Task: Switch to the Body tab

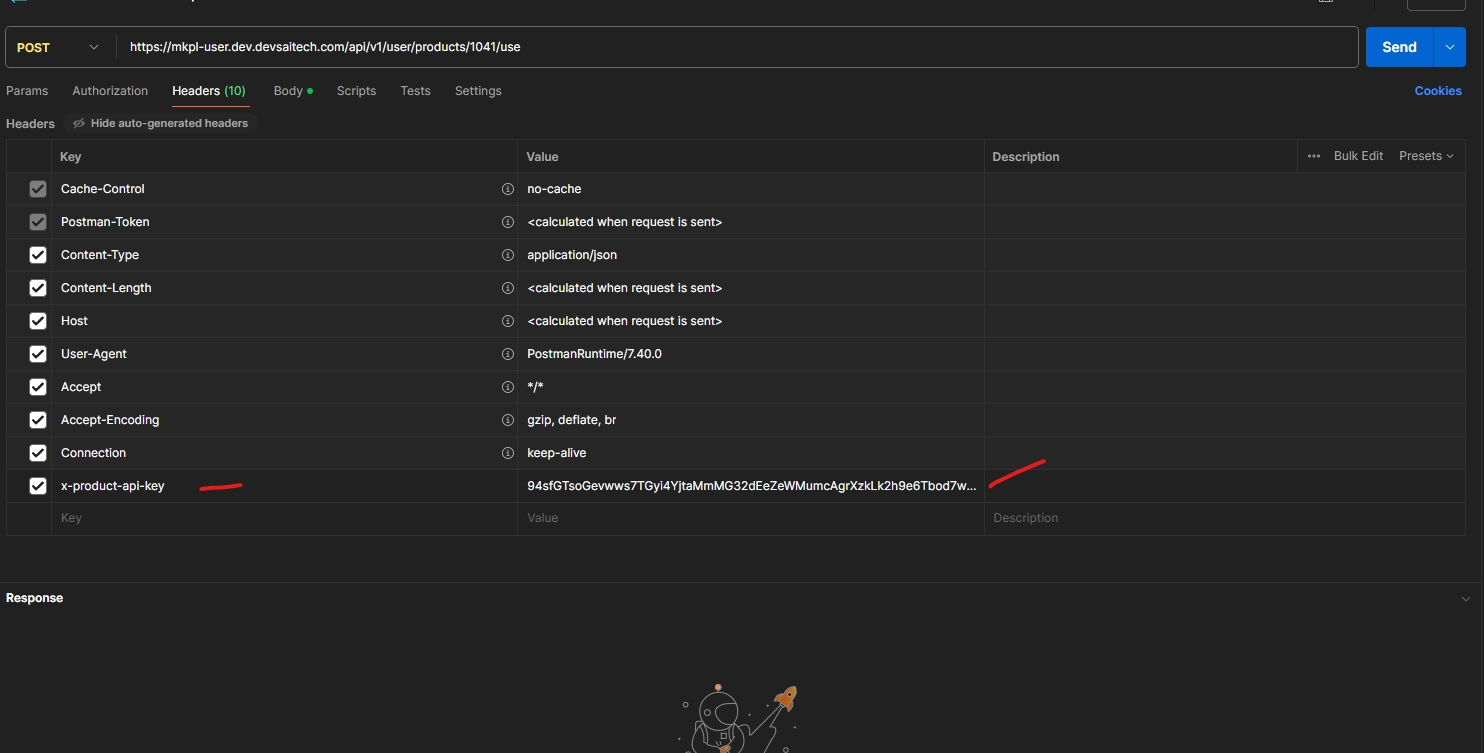Action: 288,91
